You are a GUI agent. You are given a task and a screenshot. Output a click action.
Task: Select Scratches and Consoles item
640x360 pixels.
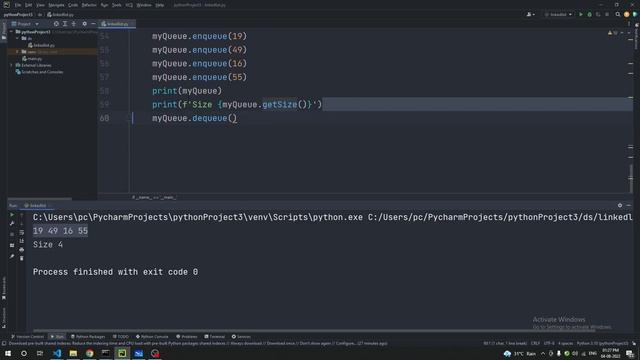tap(39, 72)
